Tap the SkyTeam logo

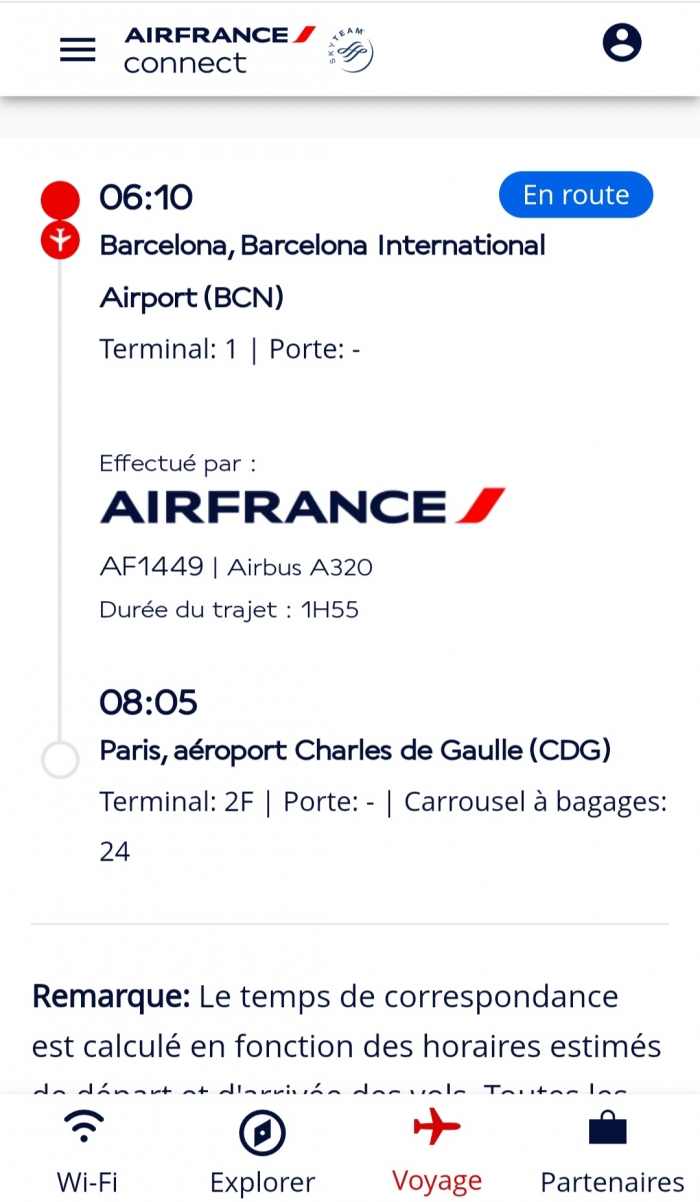point(351,50)
